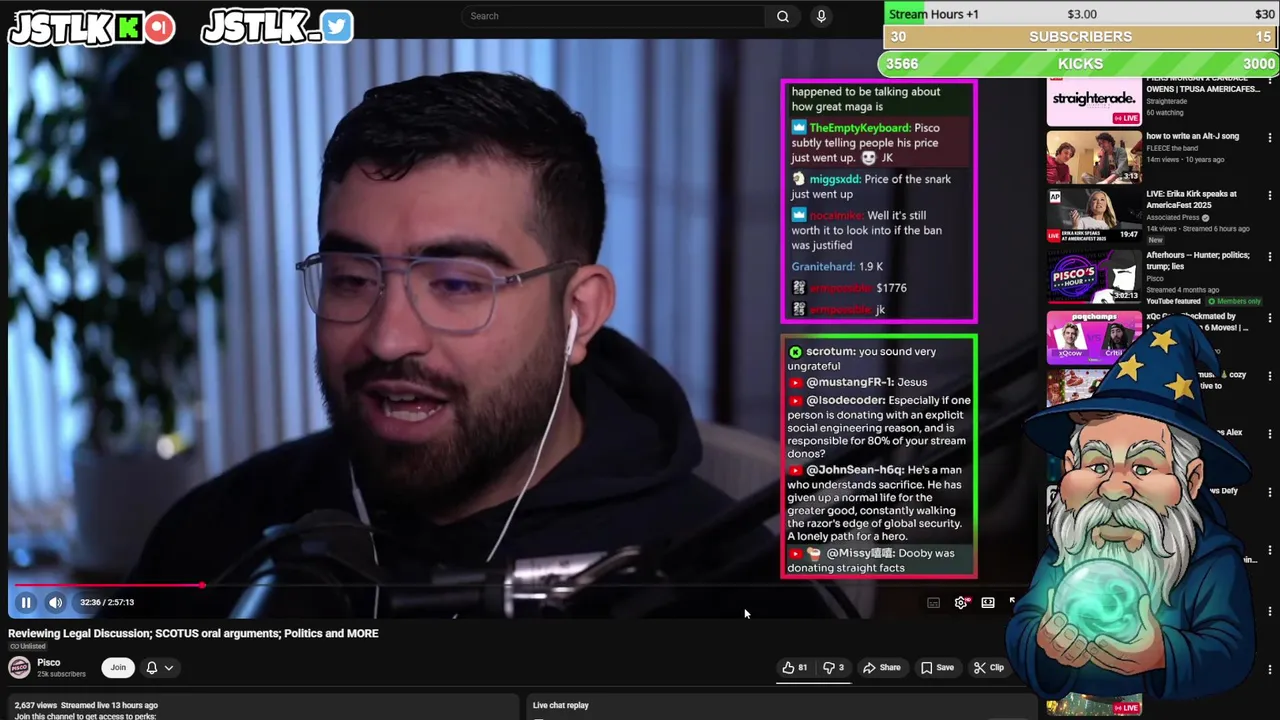Viewport: 1280px width, 720px height.
Task: Click the '25k subscribers' text
Action: tap(61, 674)
